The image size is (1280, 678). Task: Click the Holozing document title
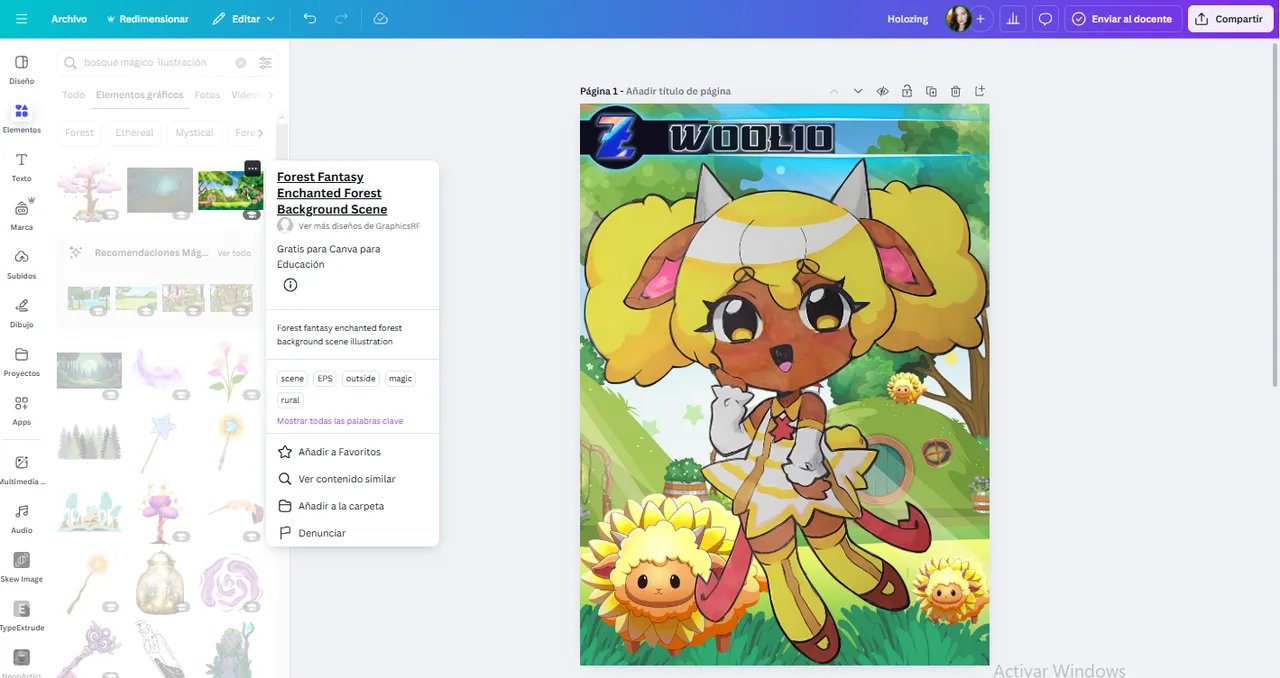pos(908,19)
